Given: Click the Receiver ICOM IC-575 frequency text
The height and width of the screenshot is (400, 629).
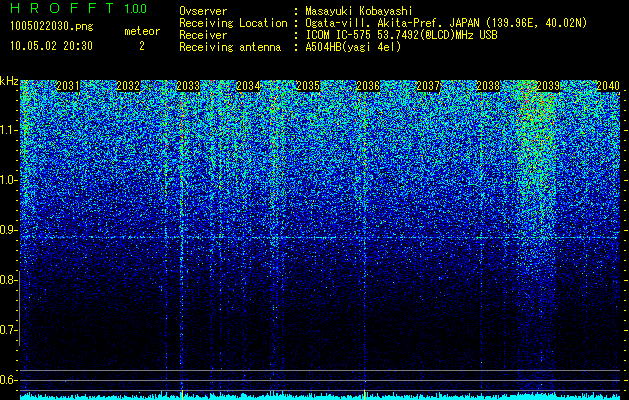Looking at the screenshot, I should [402, 35].
